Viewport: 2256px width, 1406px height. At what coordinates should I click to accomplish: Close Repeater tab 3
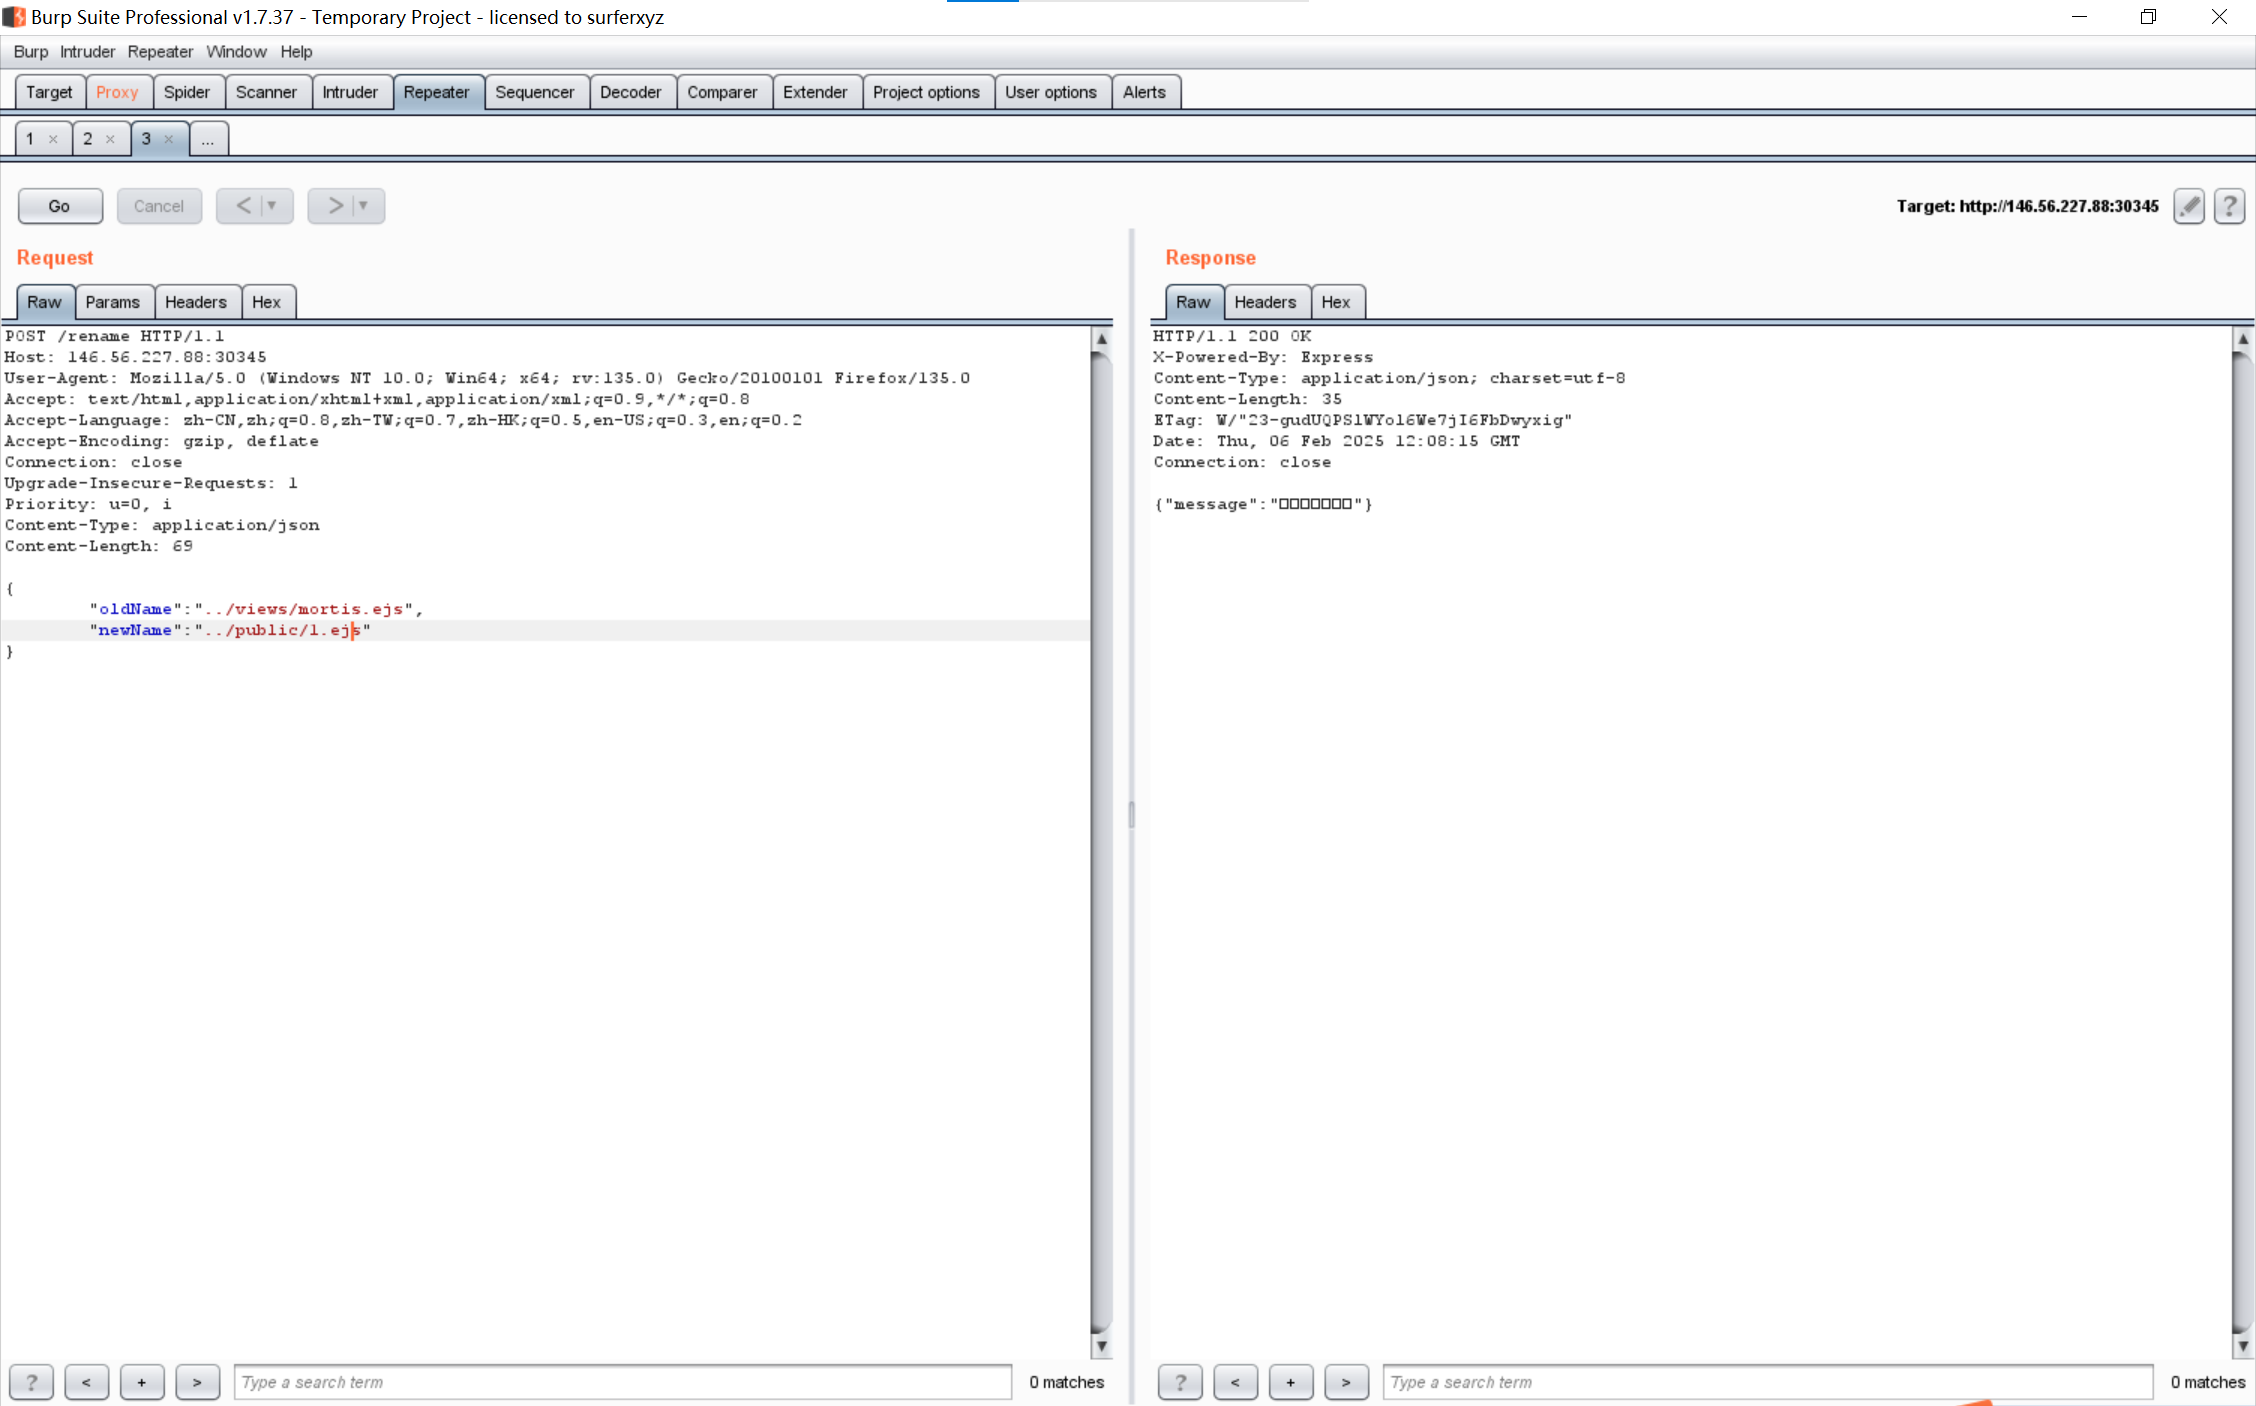(169, 139)
